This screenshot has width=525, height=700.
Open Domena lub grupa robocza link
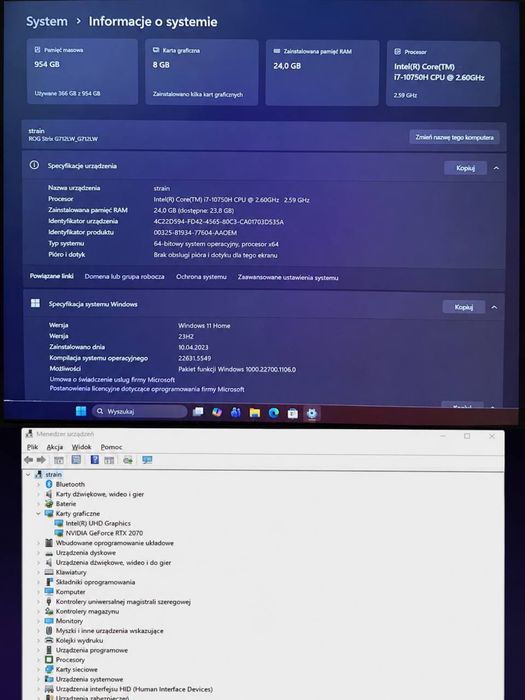(x=125, y=277)
